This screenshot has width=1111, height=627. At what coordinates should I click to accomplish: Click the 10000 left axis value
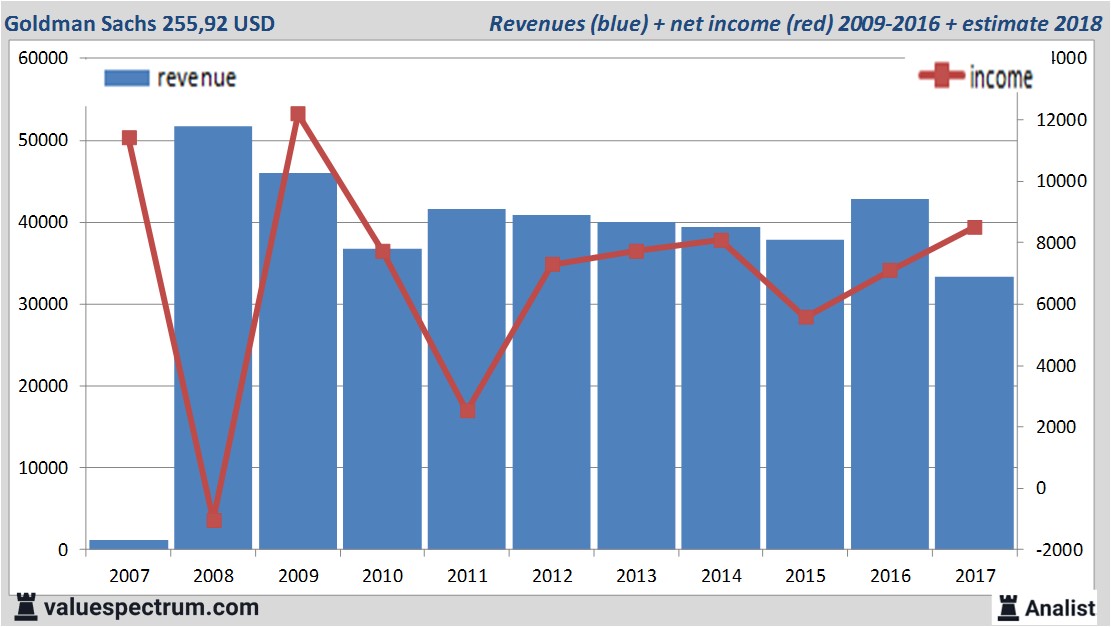click(x=43, y=468)
